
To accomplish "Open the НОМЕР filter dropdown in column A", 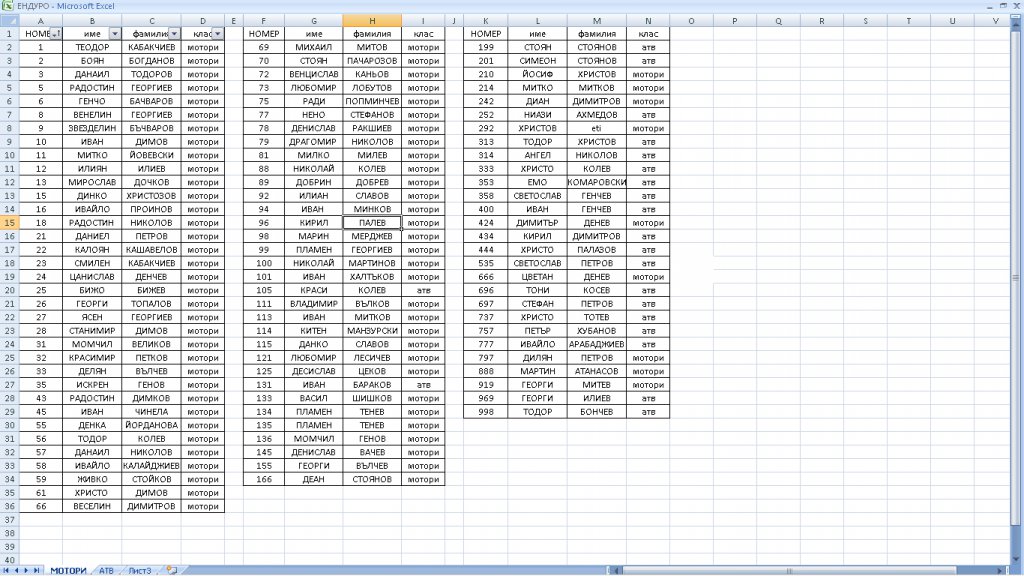I will click(x=56, y=34).
